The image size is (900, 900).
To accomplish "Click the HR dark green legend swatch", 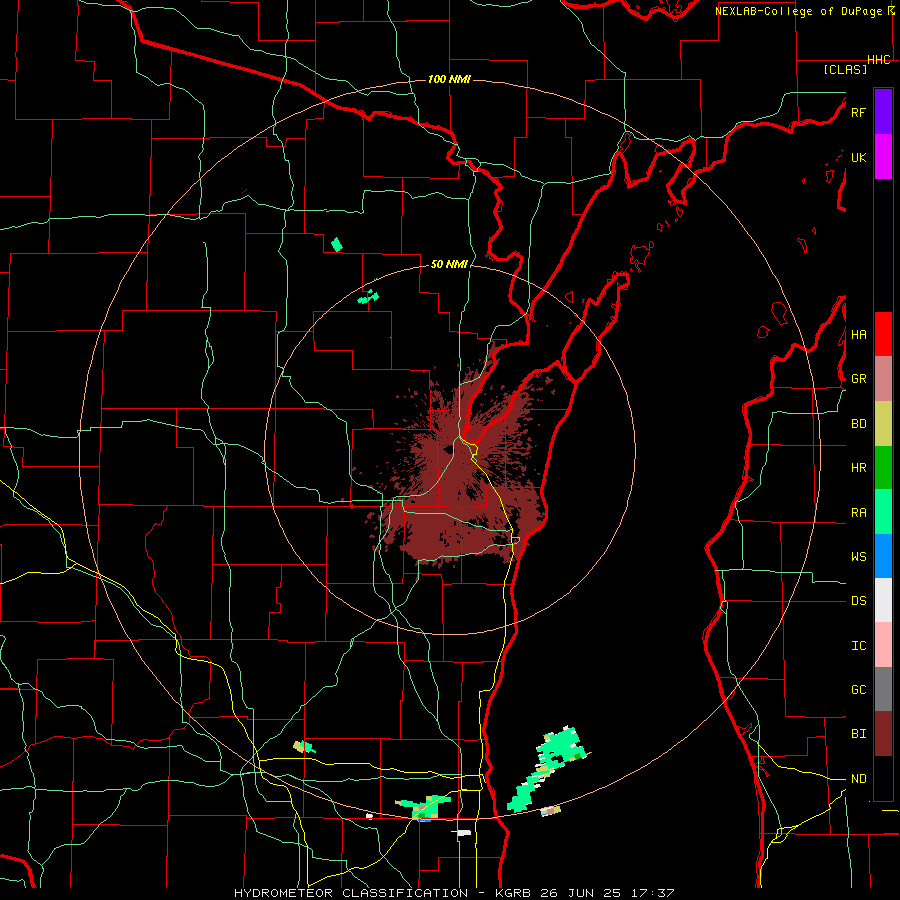I will (x=883, y=468).
